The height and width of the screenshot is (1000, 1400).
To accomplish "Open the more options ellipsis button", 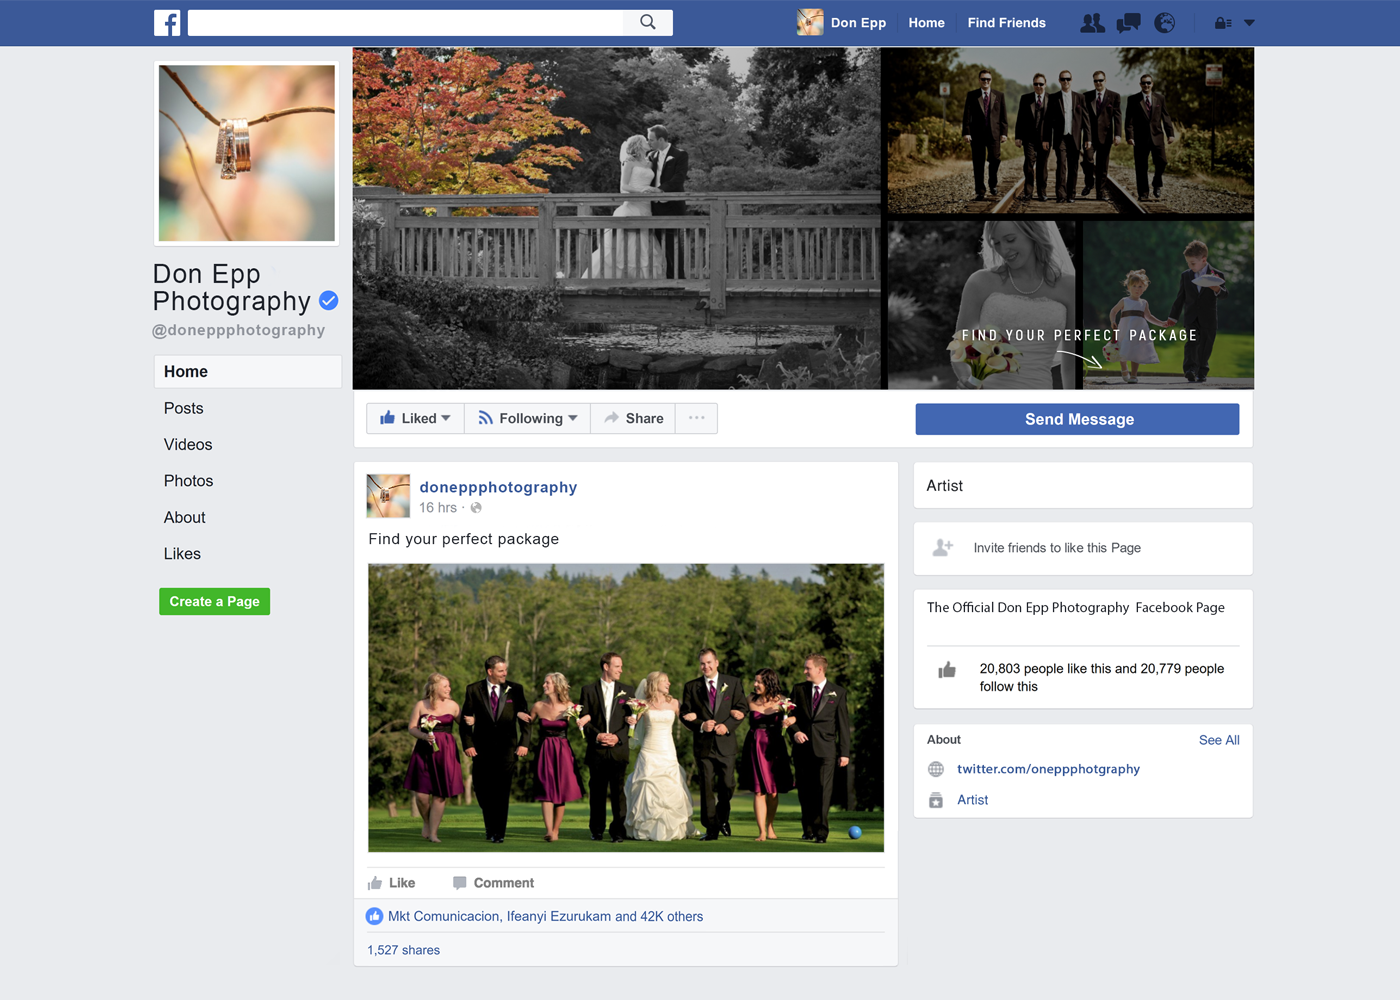I will (697, 418).
